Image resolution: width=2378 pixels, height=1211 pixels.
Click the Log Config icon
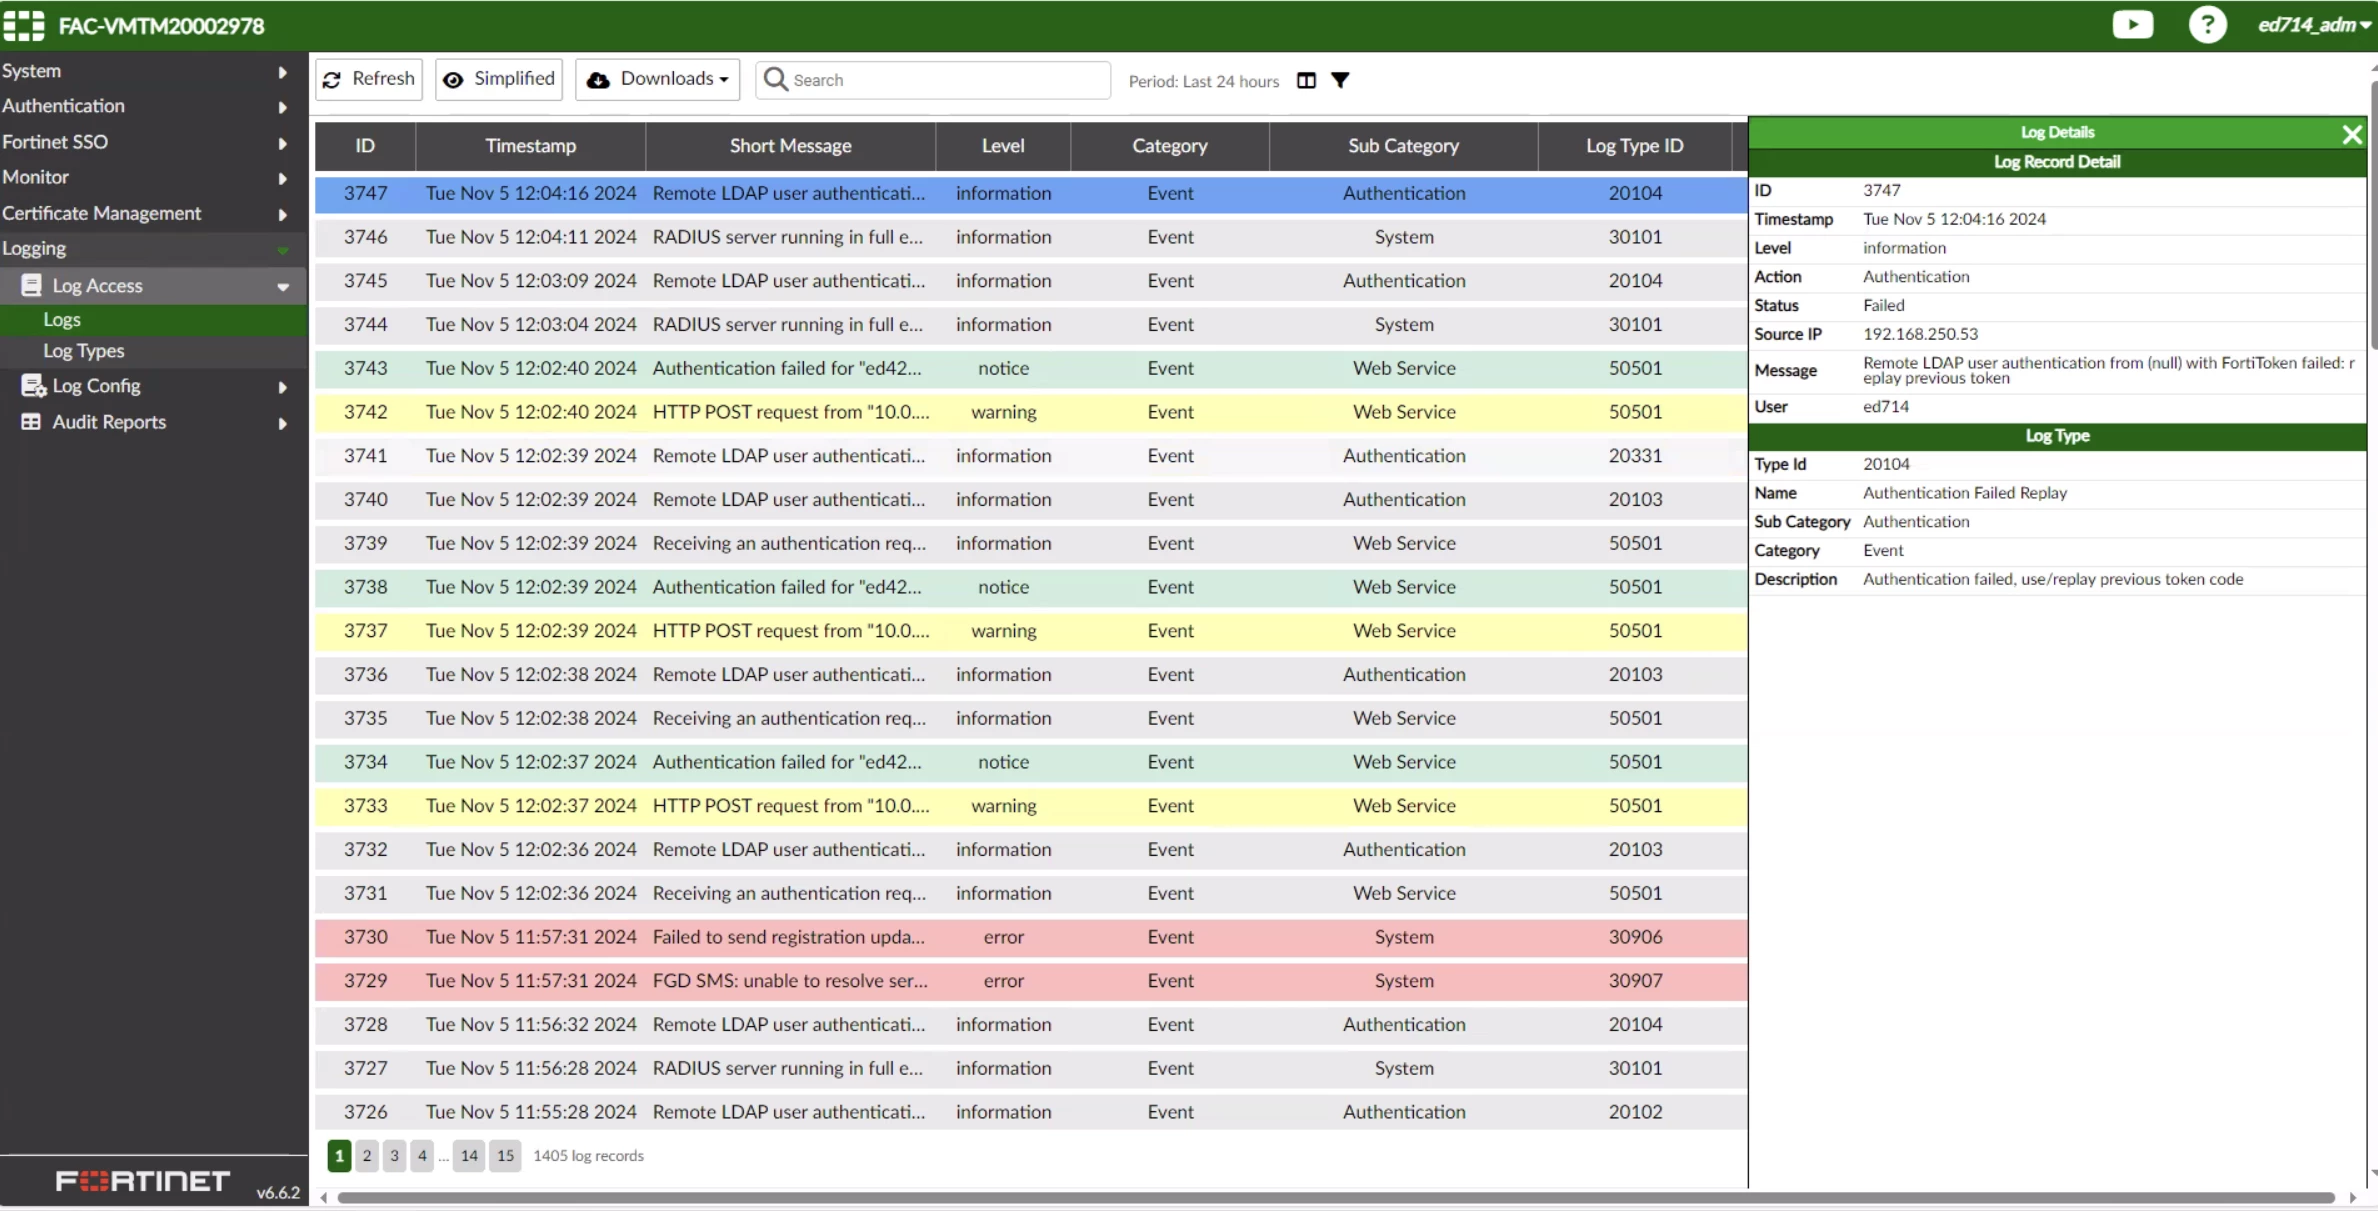[33, 386]
